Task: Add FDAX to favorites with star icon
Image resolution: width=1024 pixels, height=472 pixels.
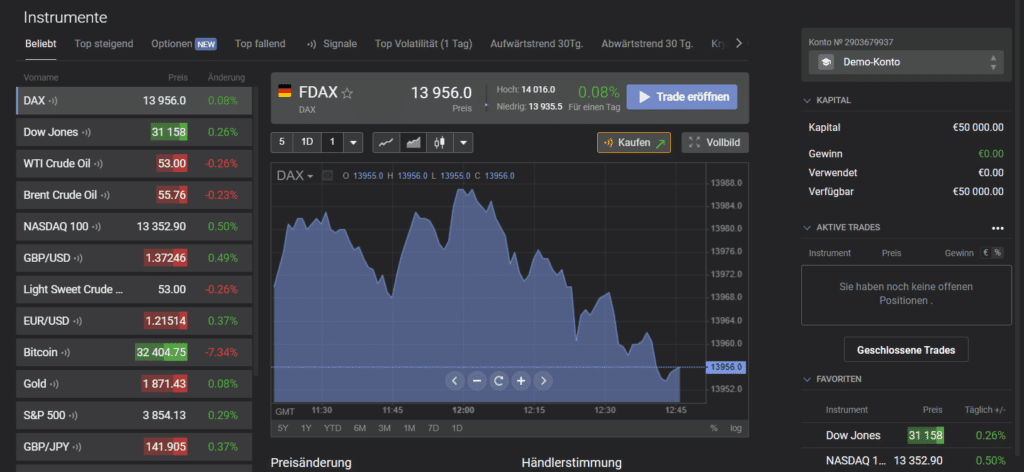Action: point(347,94)
